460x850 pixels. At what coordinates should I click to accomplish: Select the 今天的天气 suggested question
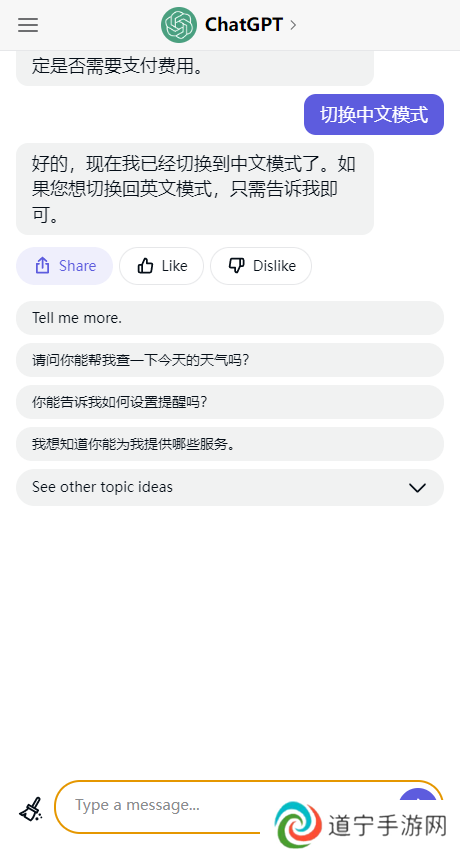230,360
